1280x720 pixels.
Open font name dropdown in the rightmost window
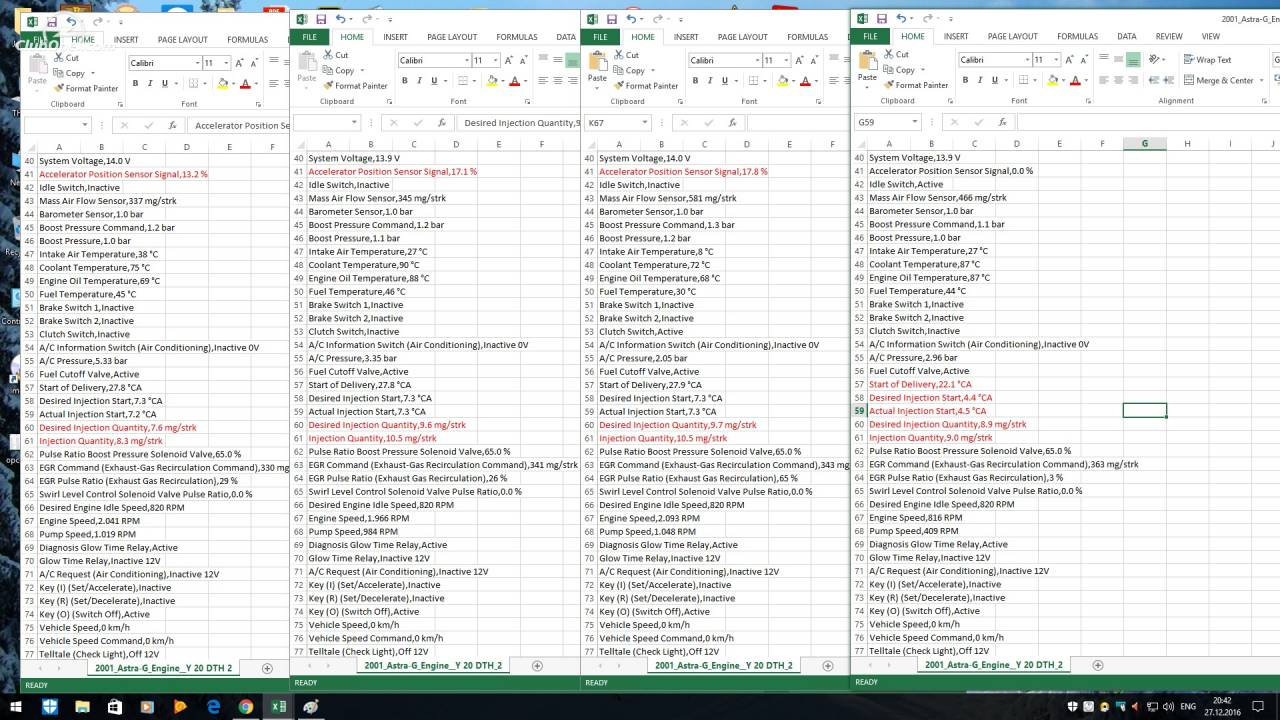[x=1027, y=60]
